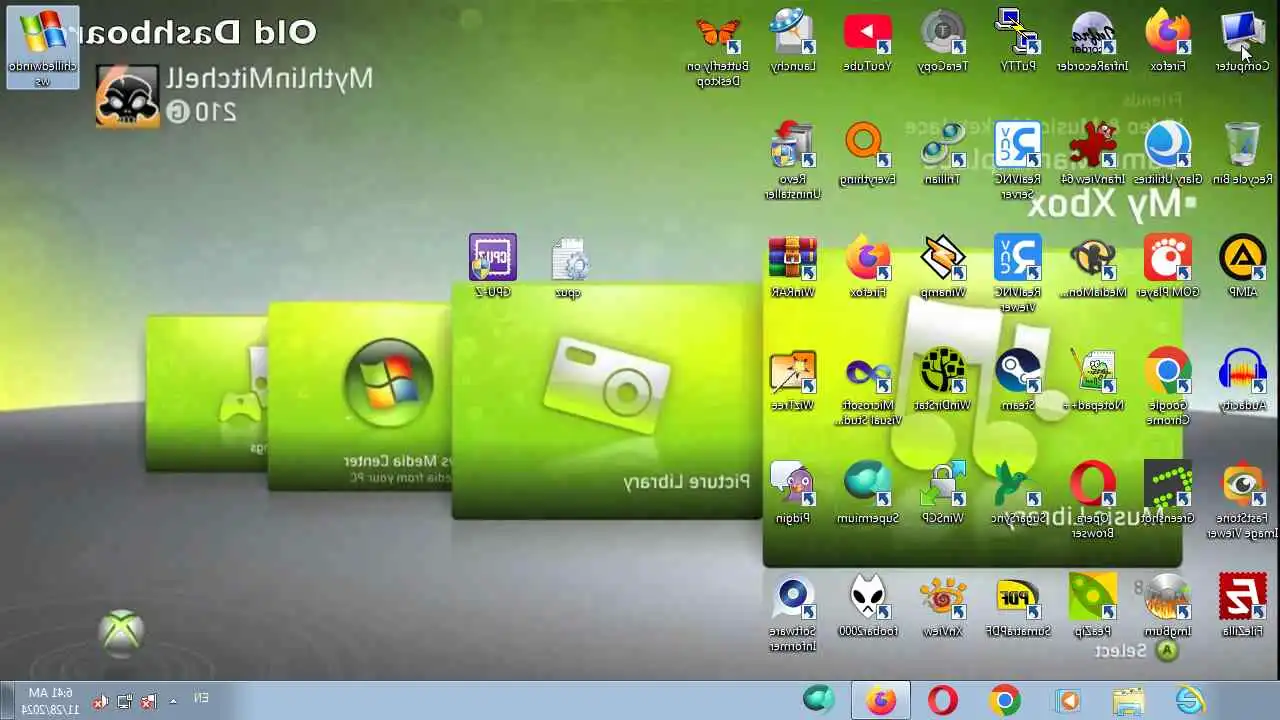Select the InfraRecorder desktop icon

pos(1092,42)
